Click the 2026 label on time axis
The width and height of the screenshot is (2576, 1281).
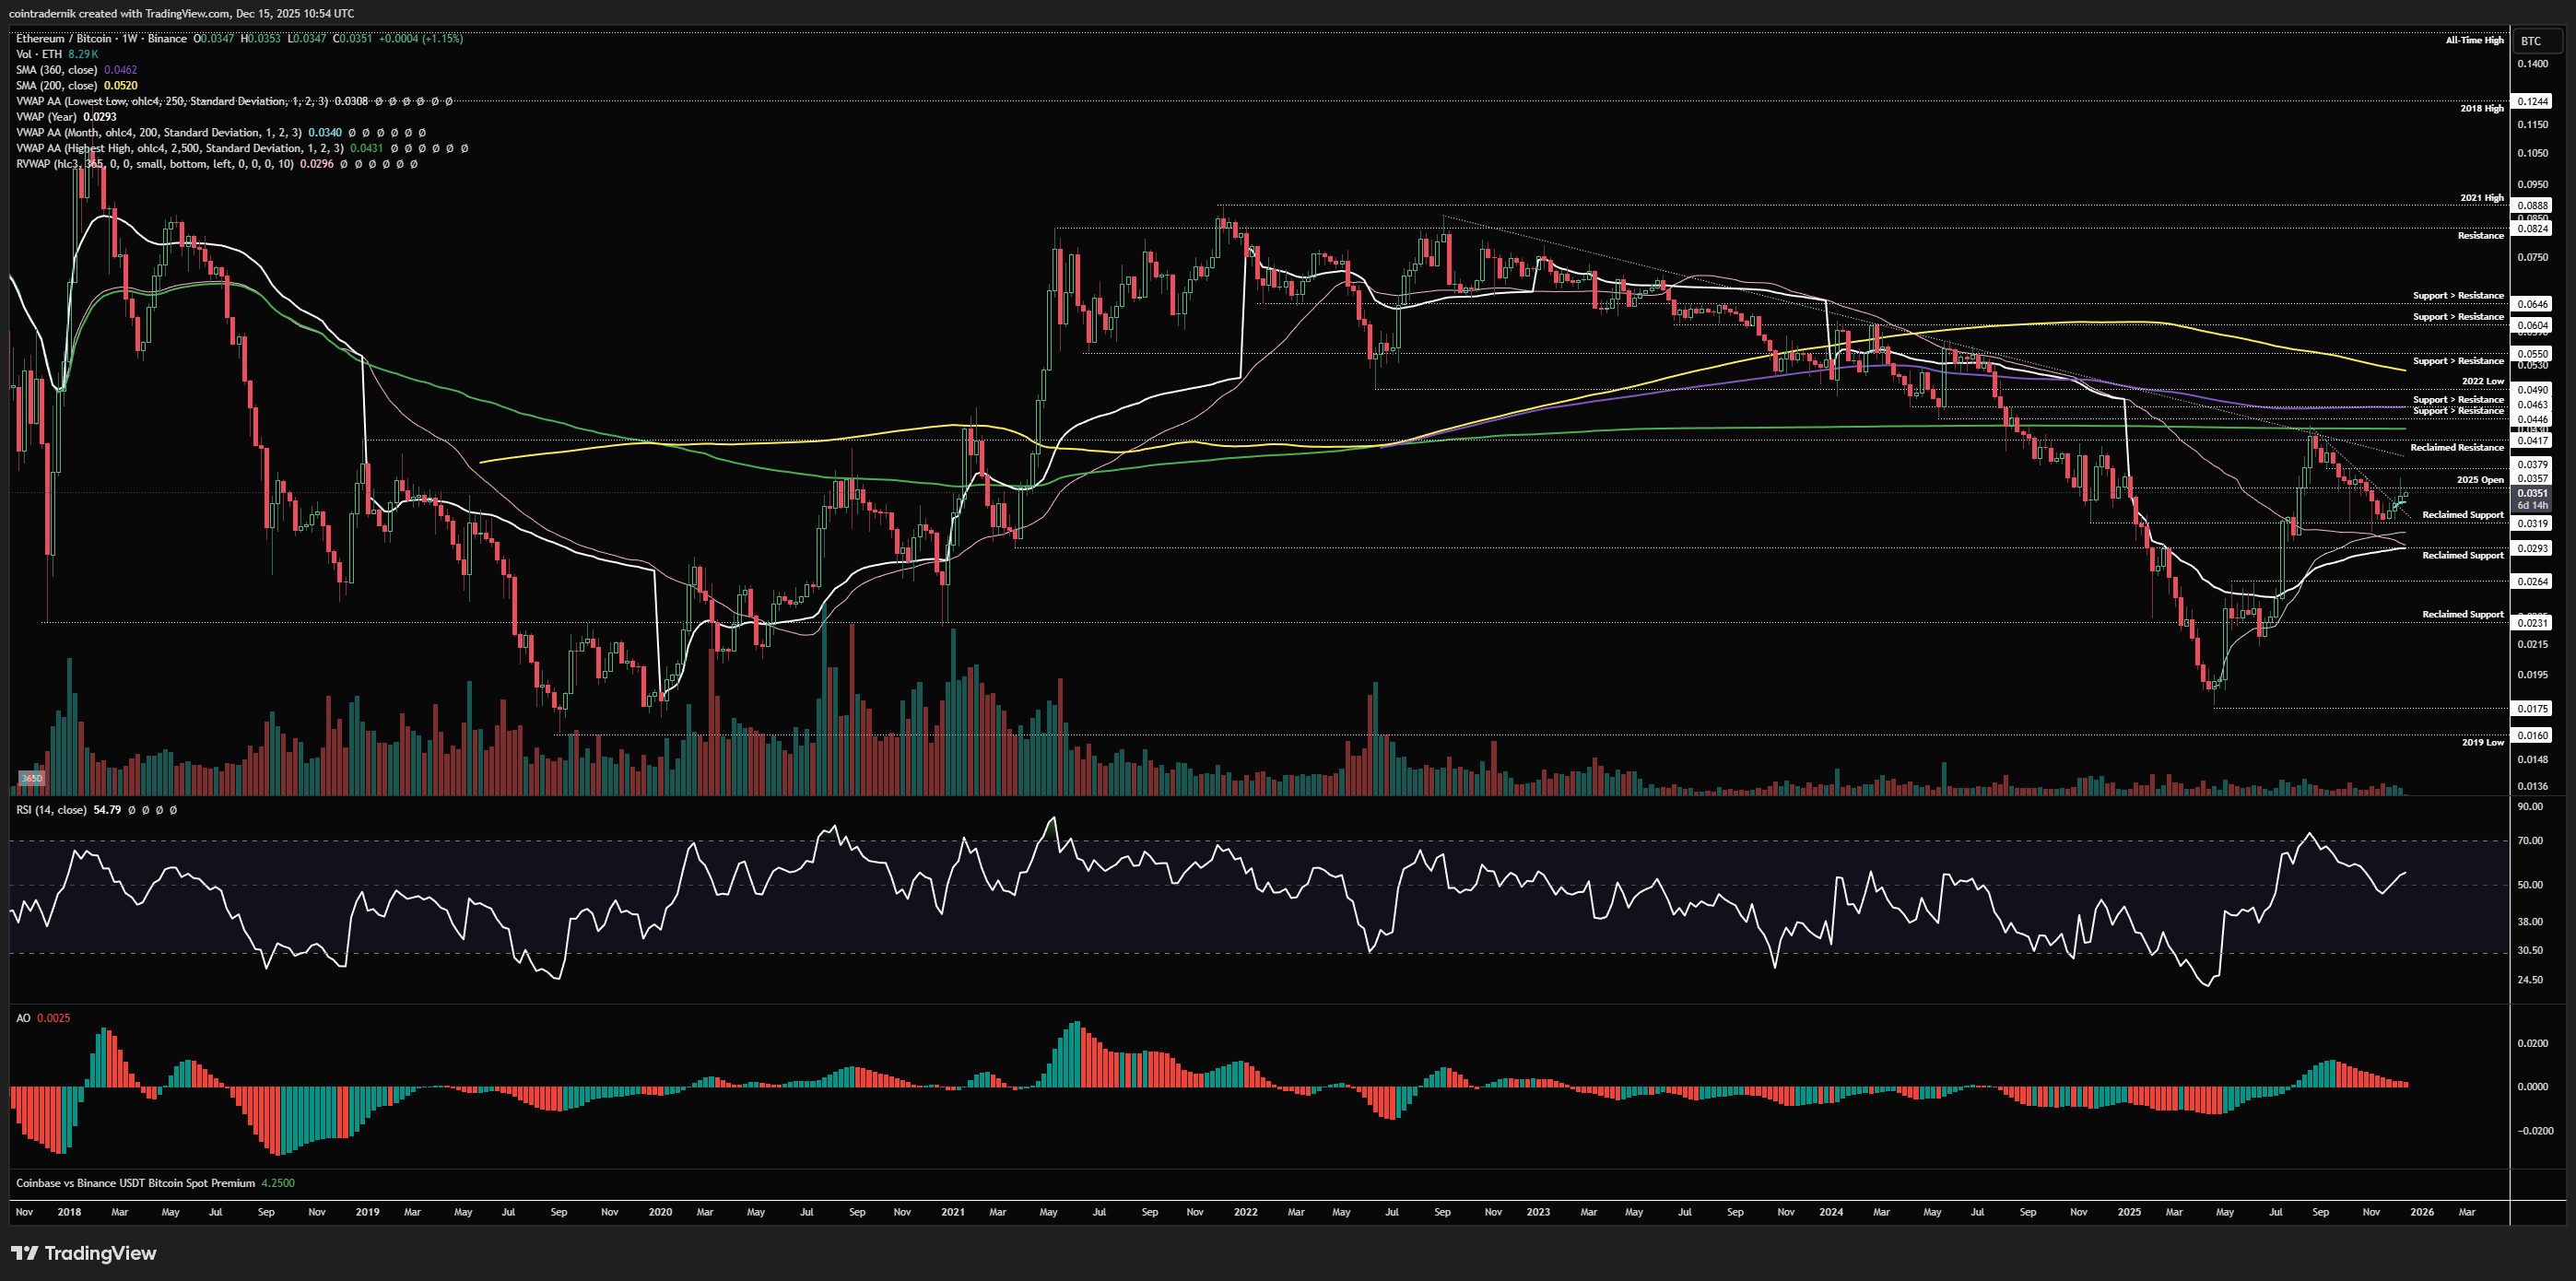click(2421, 1212)
